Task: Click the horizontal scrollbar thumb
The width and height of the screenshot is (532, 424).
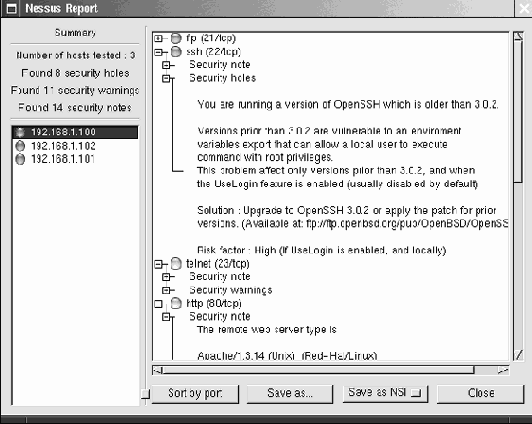Action: pos(318,370)
